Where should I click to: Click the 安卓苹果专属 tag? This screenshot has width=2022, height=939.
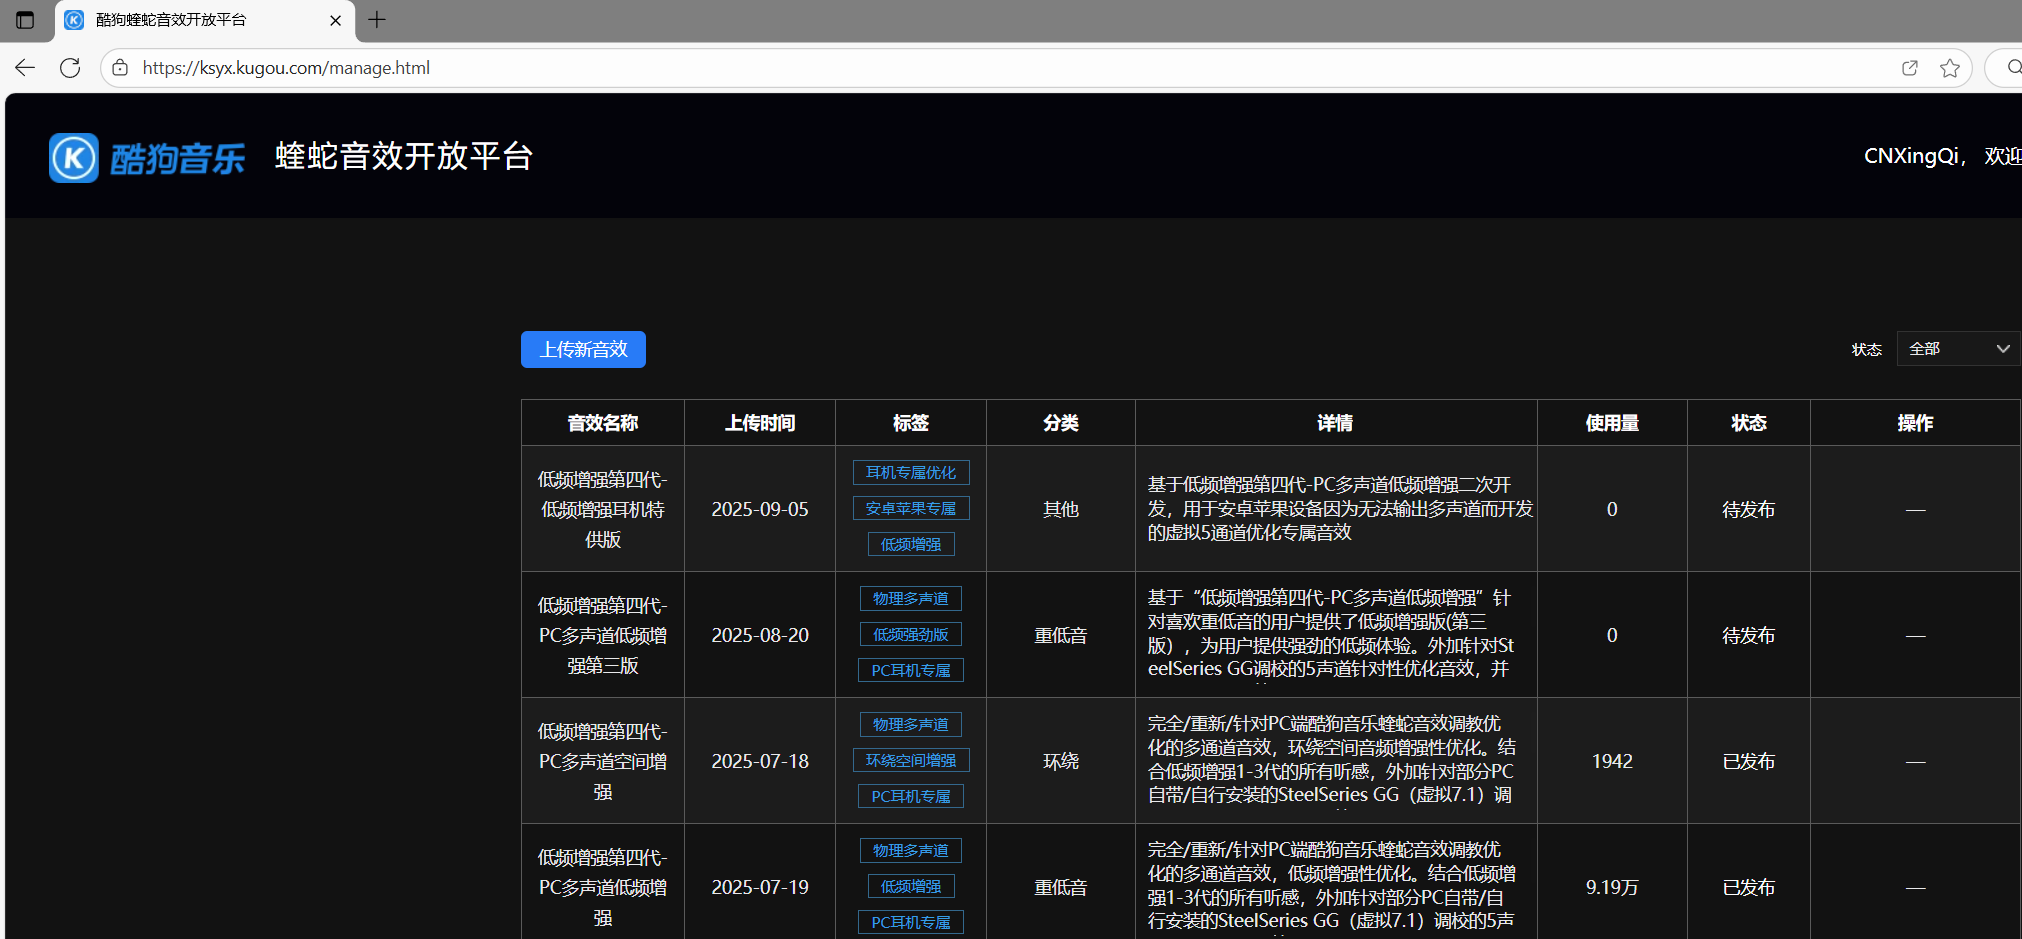click(x=910, y=509)
